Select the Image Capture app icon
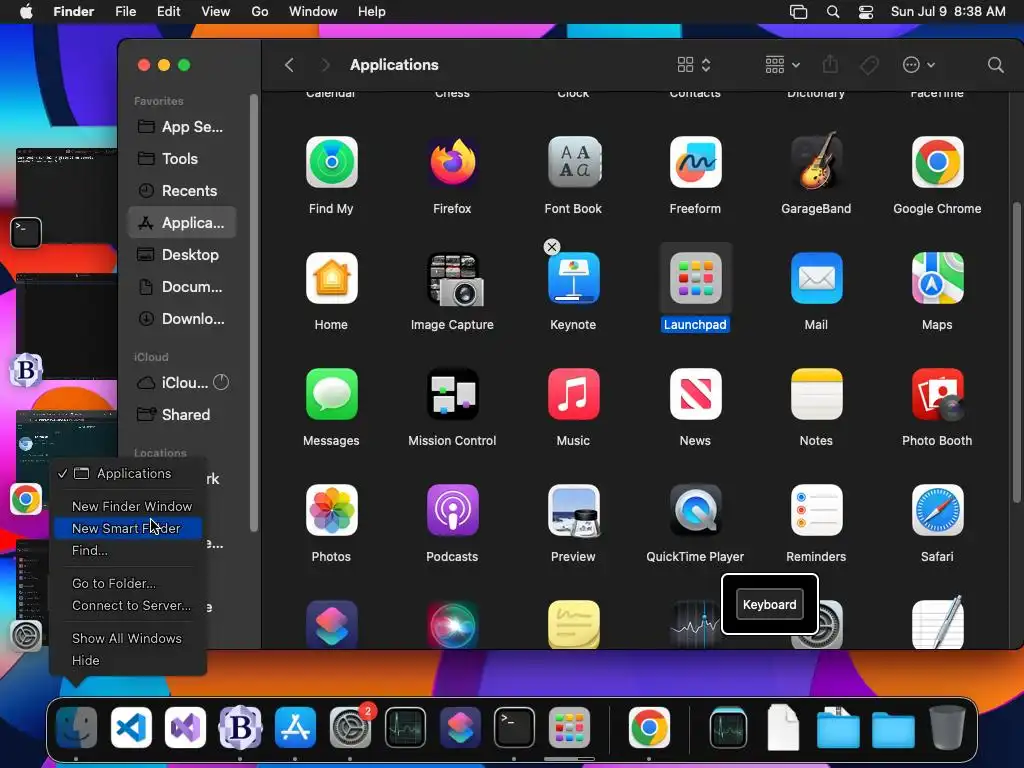Image resolution: width=1024 pixels, height=768 pixels. coord(455,280)
